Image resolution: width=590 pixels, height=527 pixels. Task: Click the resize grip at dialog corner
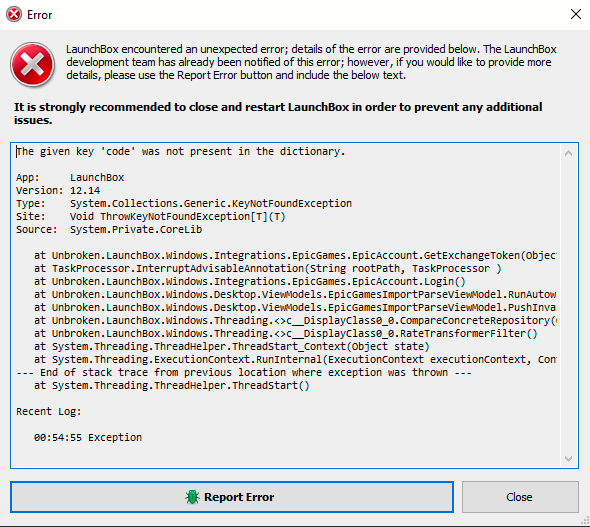point(585,521)
